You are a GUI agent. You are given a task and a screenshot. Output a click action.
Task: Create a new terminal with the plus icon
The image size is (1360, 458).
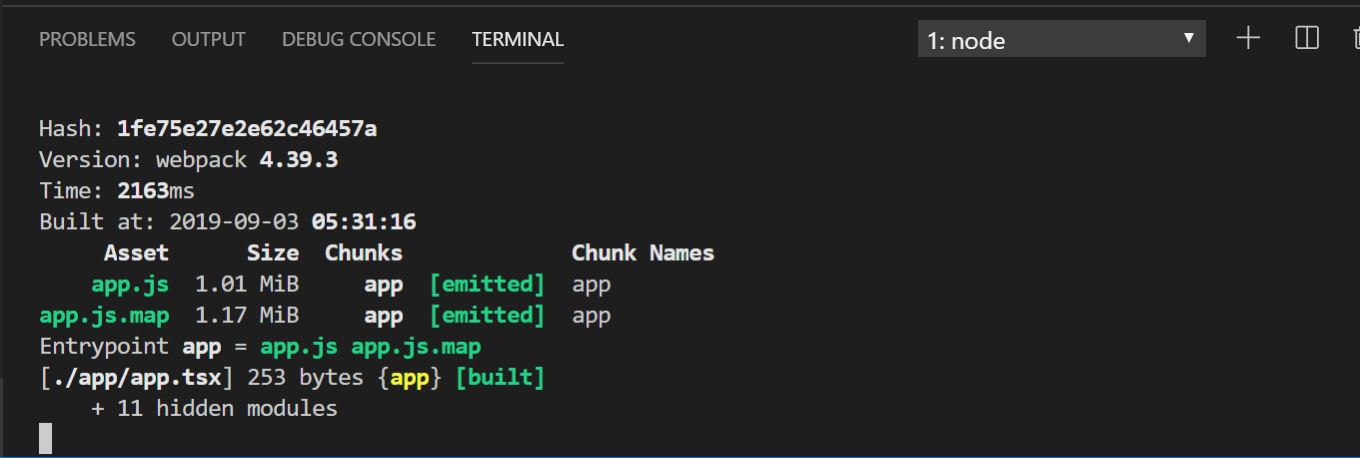pyautogui.click(x=1248, y=39)
